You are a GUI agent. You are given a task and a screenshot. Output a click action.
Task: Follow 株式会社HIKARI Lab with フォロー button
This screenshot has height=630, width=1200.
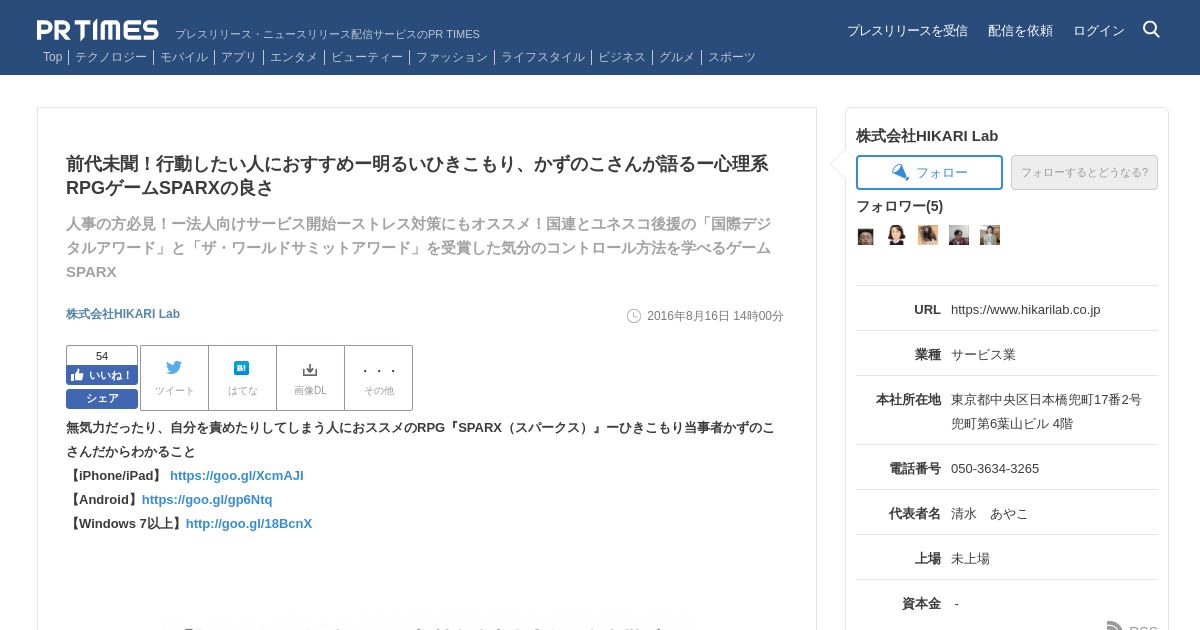[929, 172]
